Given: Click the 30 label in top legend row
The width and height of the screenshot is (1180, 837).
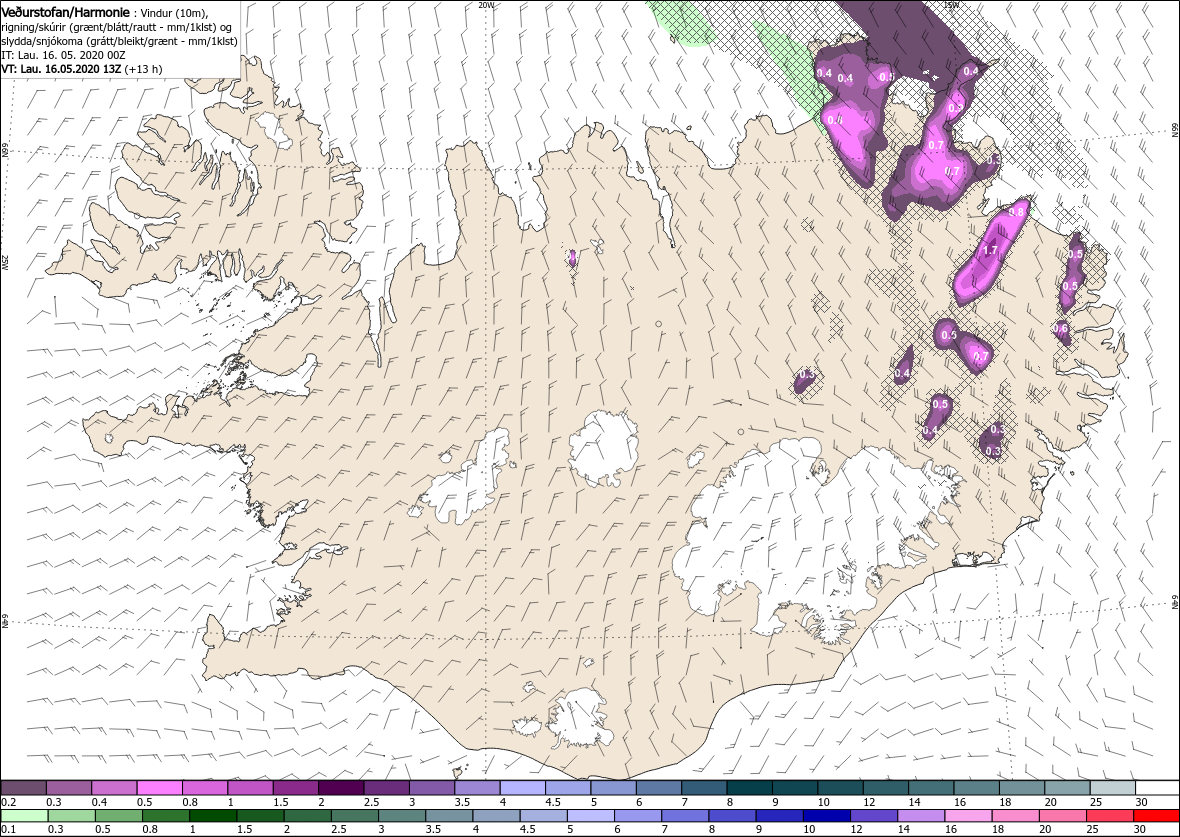Looking at the screenshot, I should coord(1141,802).
